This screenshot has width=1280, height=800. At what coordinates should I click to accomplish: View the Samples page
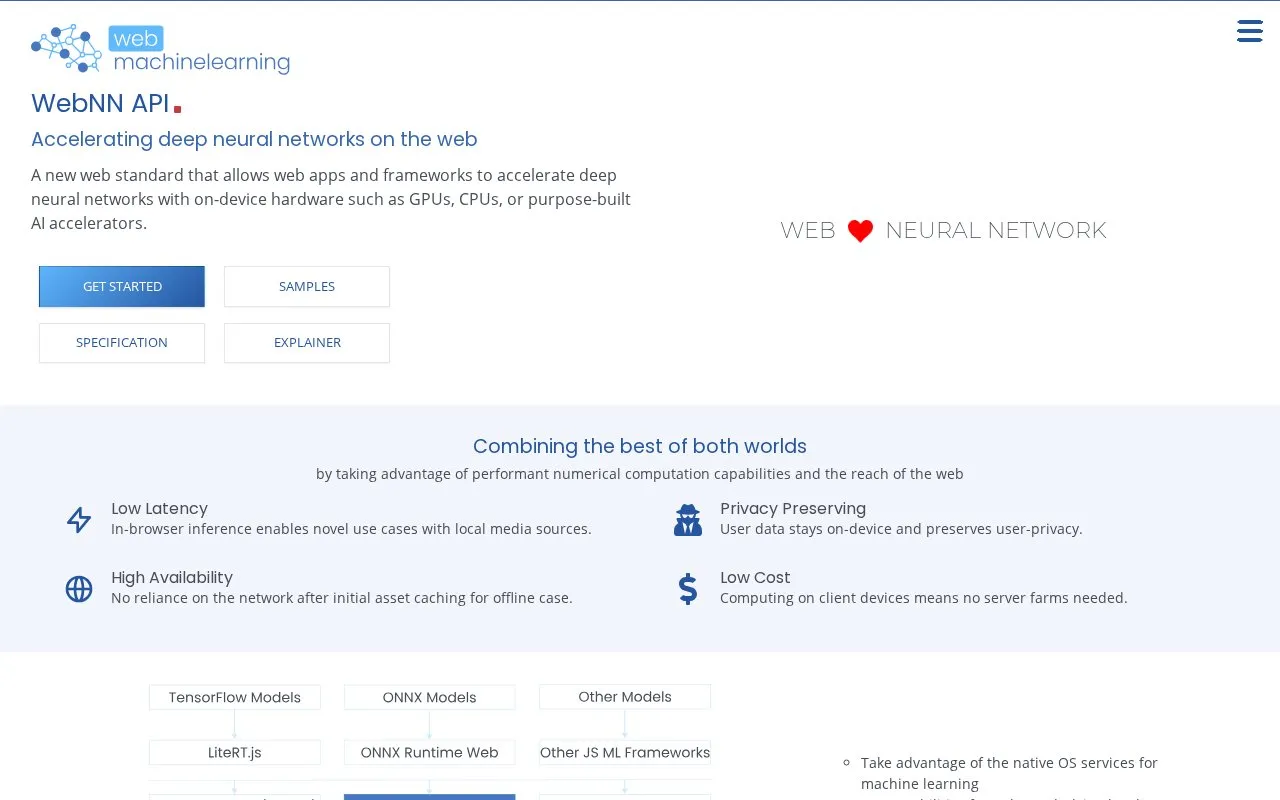(307, 286)
